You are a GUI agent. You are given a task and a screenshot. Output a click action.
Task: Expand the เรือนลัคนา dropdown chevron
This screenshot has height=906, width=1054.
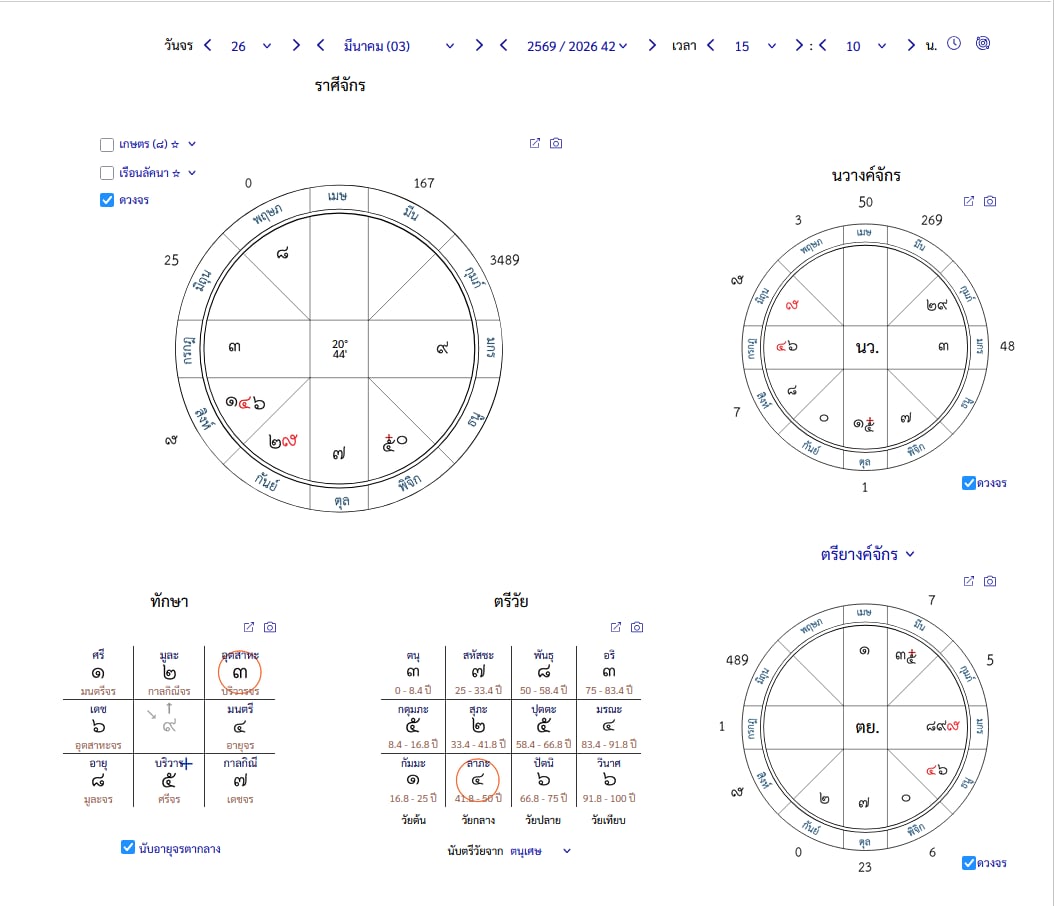tap(192, 173)
